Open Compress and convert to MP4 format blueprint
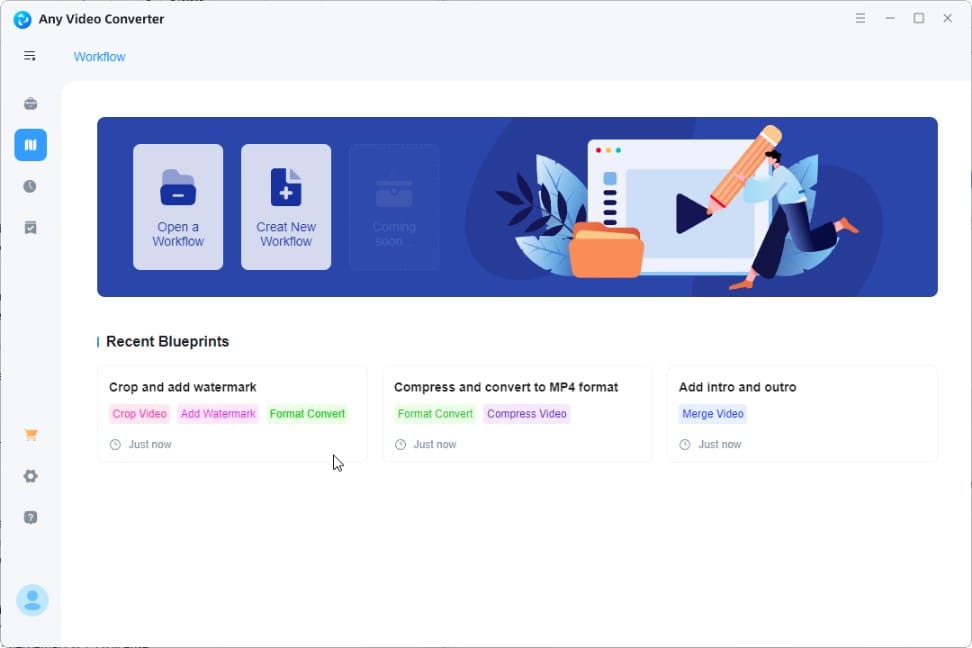 (x=518, y=414)
